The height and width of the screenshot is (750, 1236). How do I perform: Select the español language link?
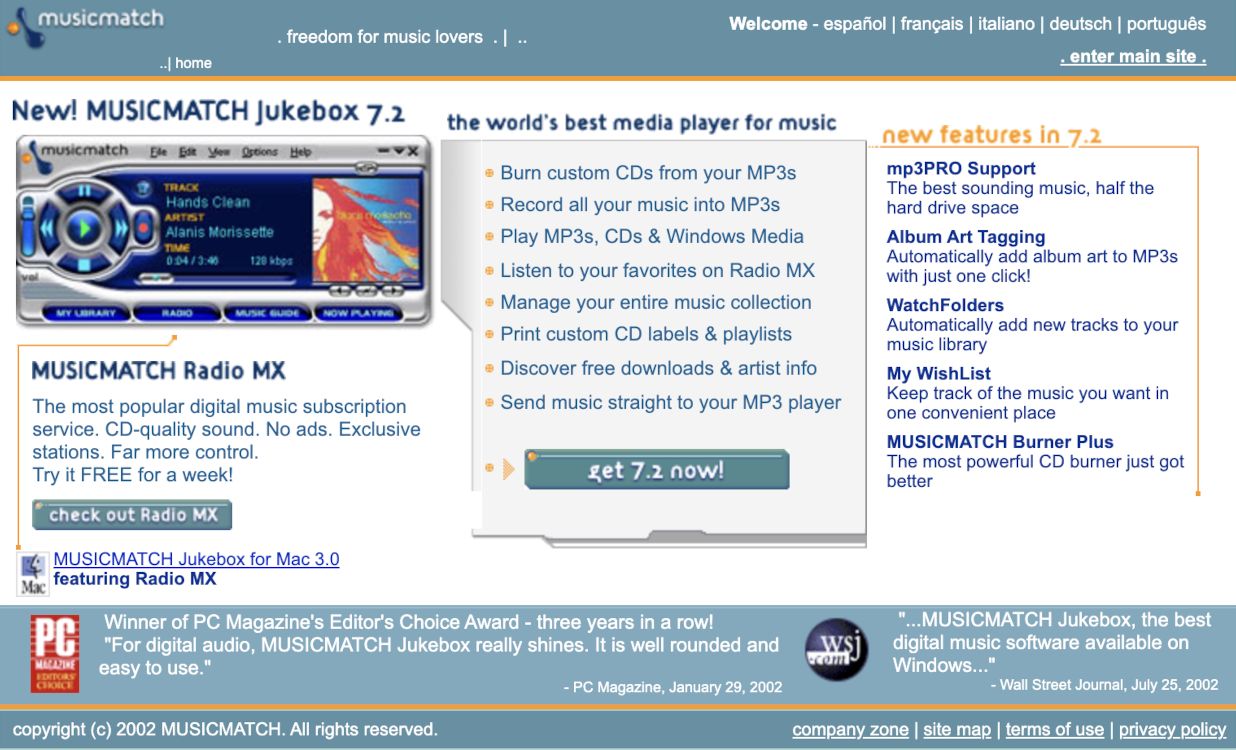[855, 24]
